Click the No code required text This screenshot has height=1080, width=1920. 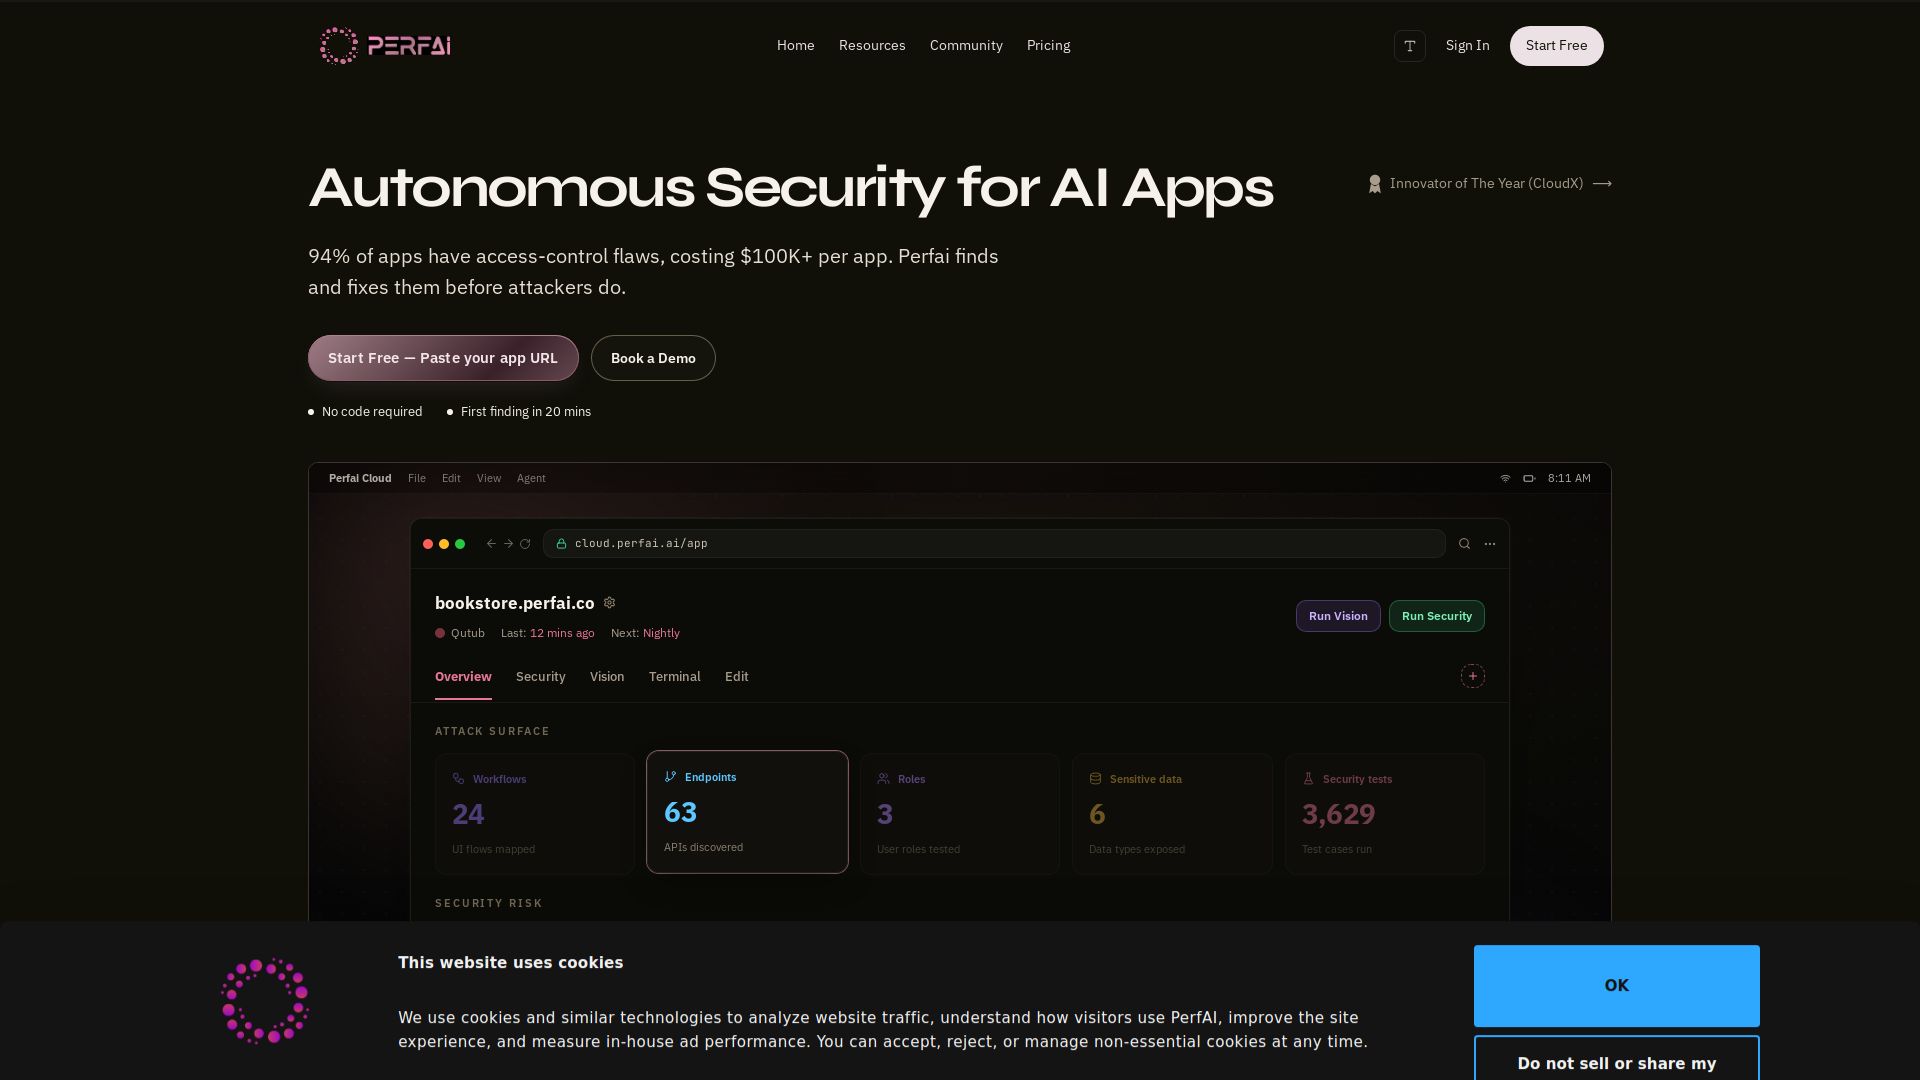pos(372,412)
